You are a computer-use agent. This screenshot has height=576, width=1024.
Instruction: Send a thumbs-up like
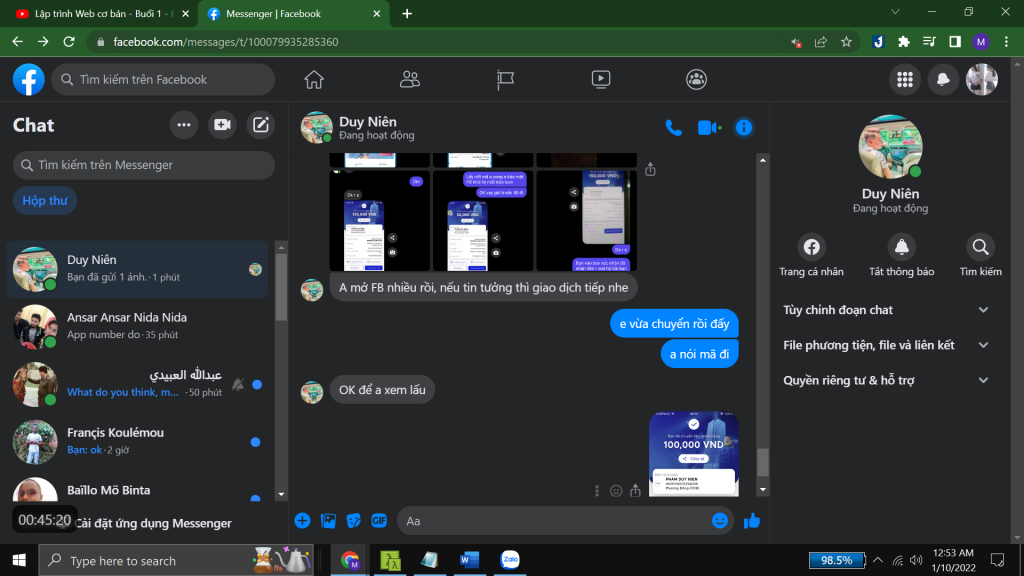752,520
